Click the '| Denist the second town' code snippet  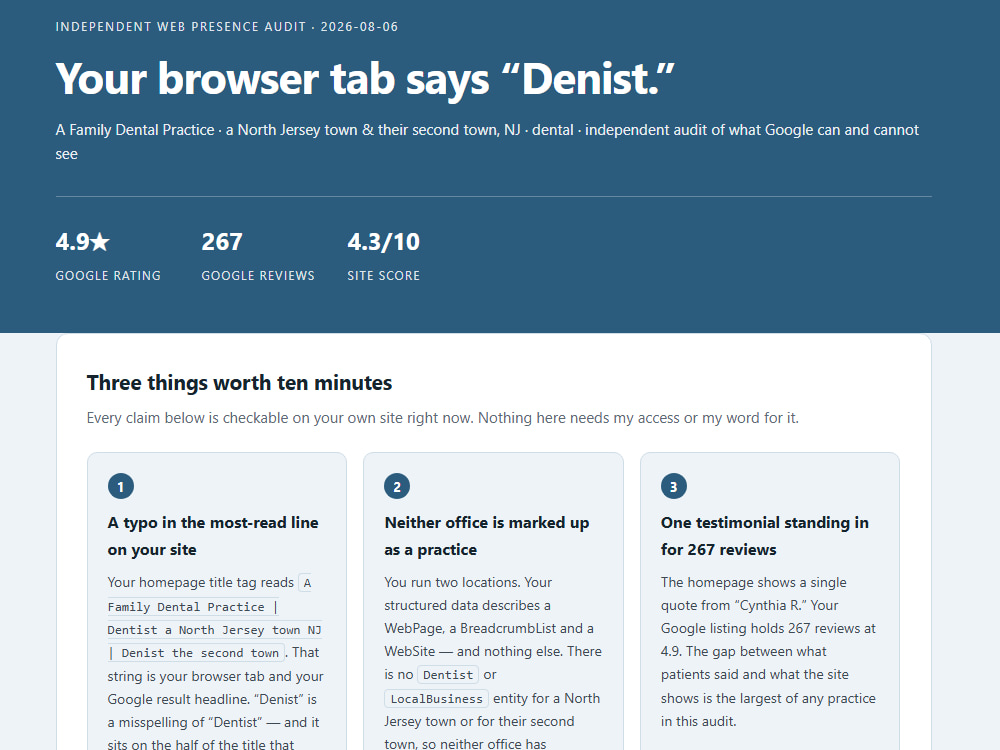click(x=195, y=653)
